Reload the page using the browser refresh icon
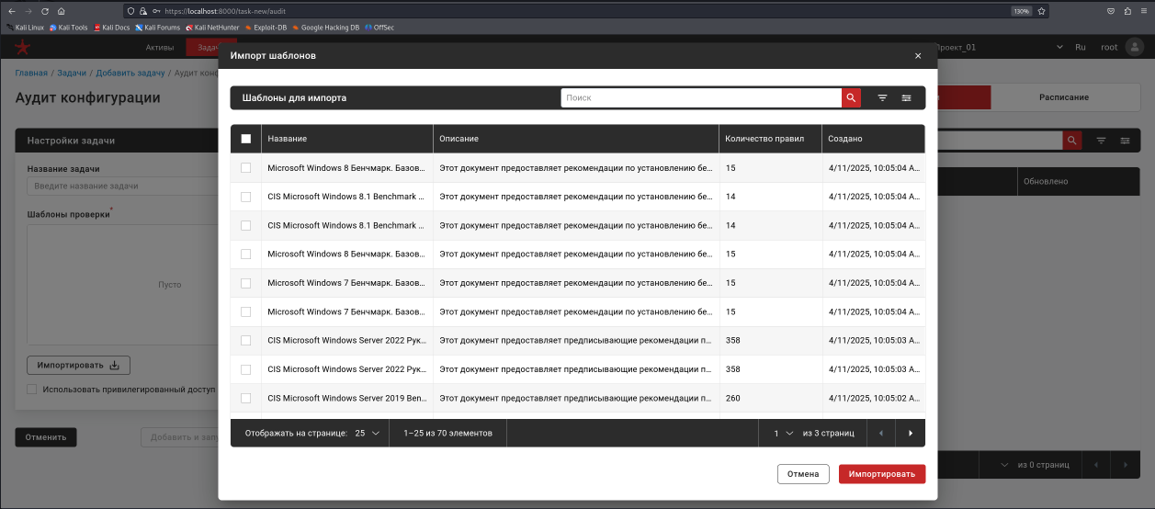 pyautogui.click(x=45, y=11)
